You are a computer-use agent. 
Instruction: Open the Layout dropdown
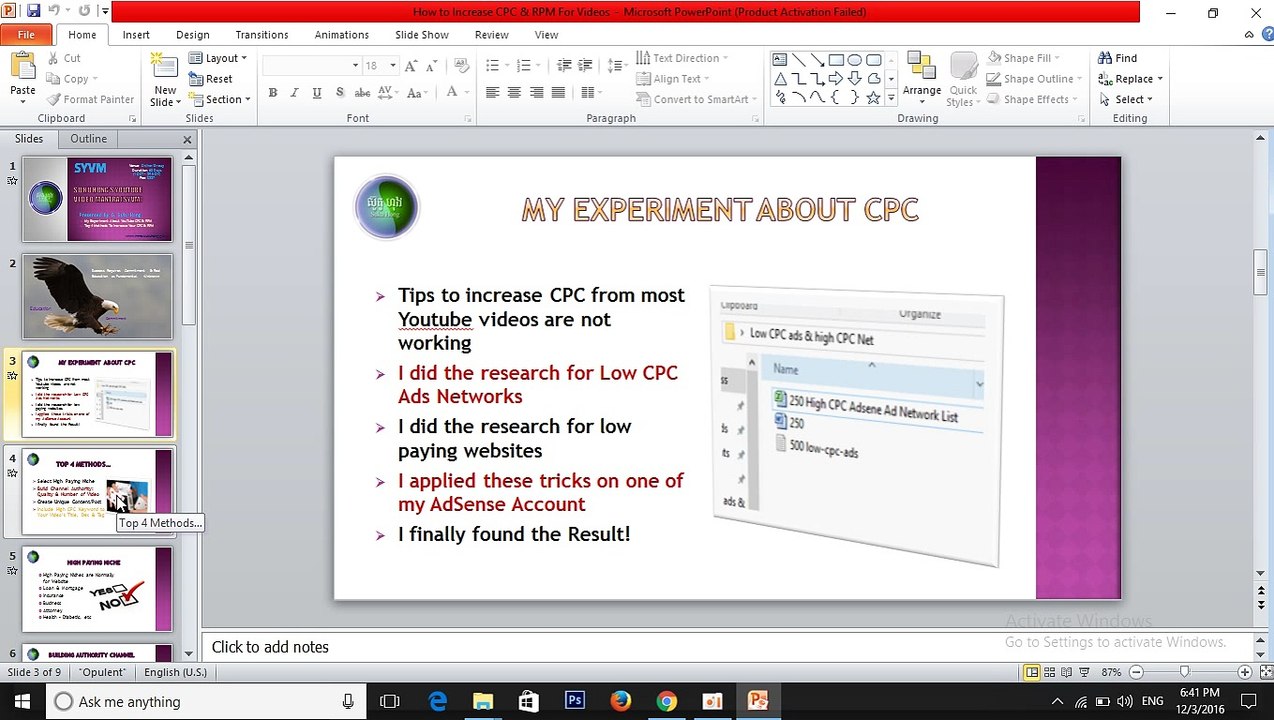[218, 58]
